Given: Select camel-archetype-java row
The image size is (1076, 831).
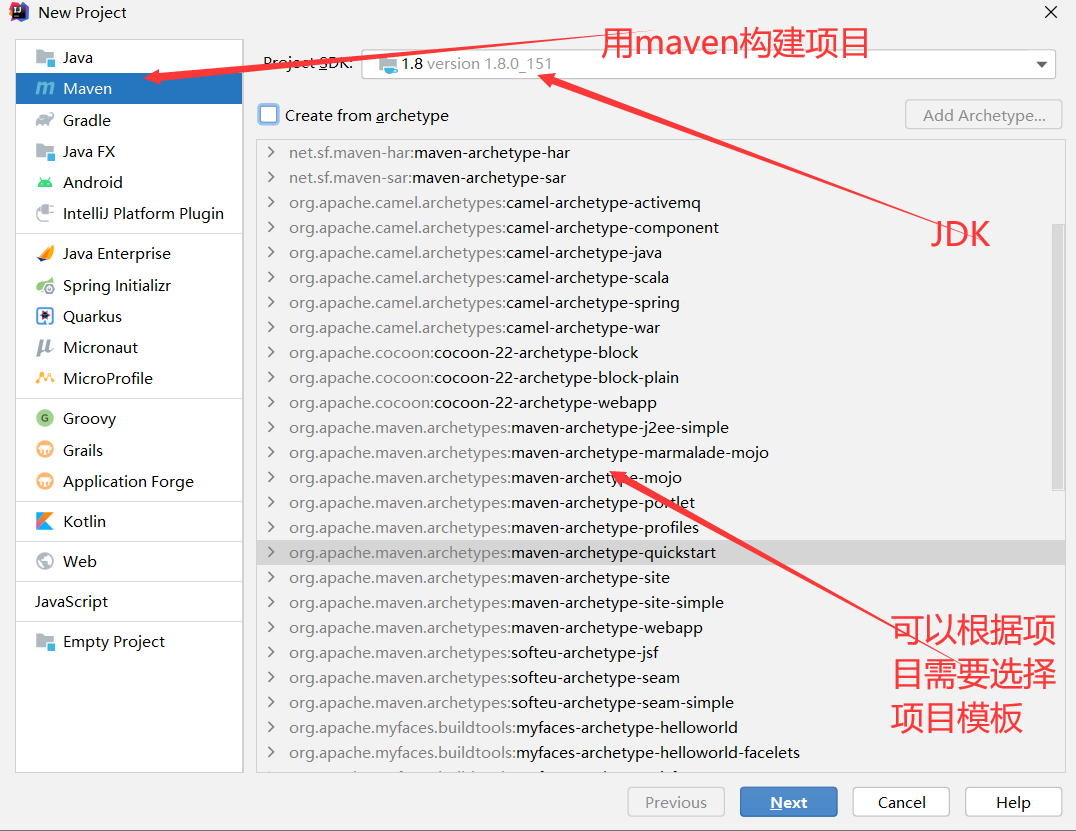Looking at the screenshot, I should pyautogui.click(x=661, y=253).
